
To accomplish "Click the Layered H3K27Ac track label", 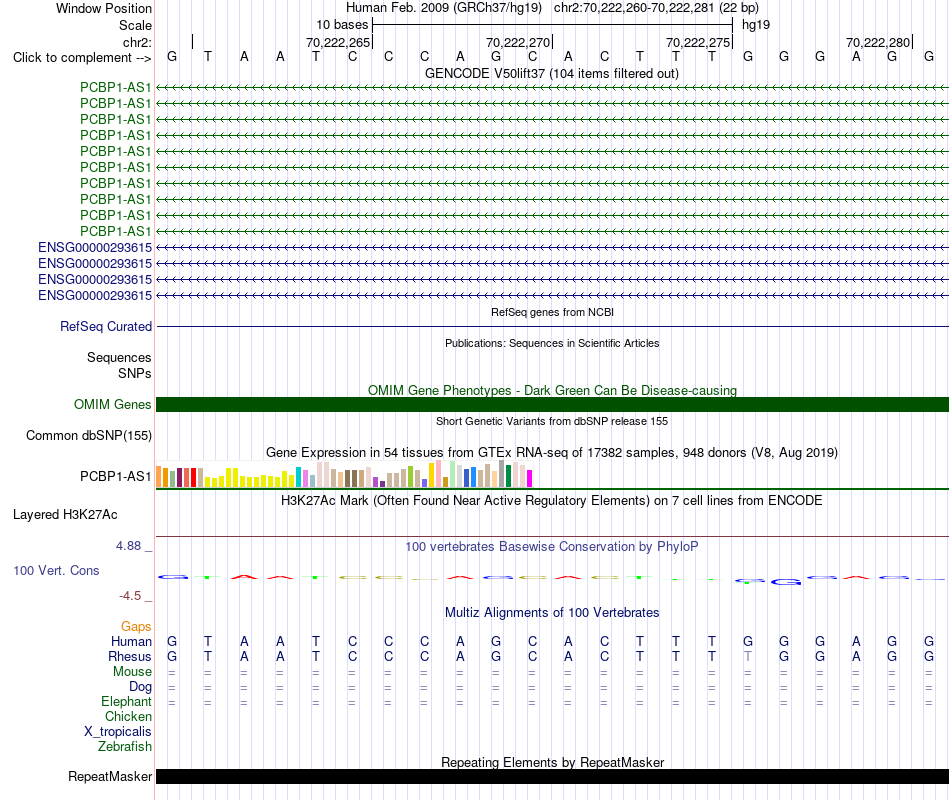I will tap(65, 515).
